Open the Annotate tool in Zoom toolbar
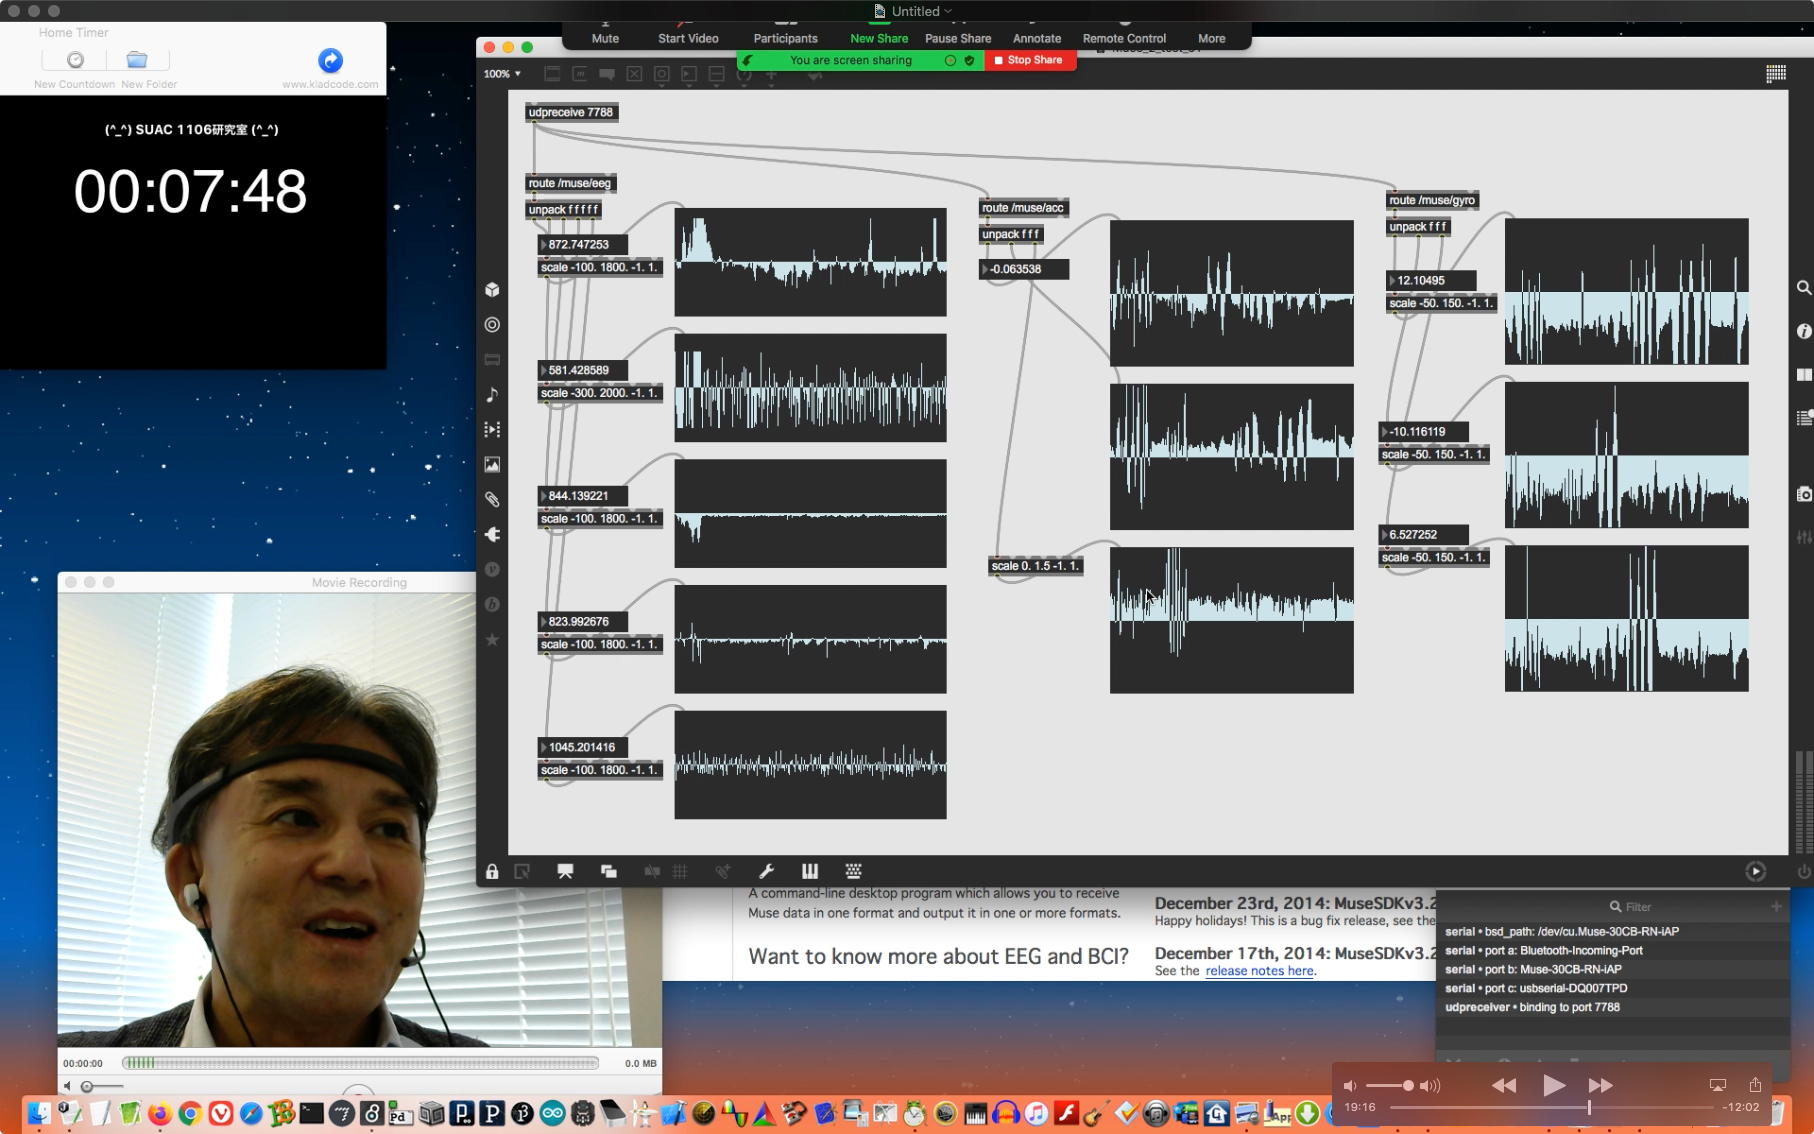Viewport: 1814px width, 1134px height. (1036, 38)
